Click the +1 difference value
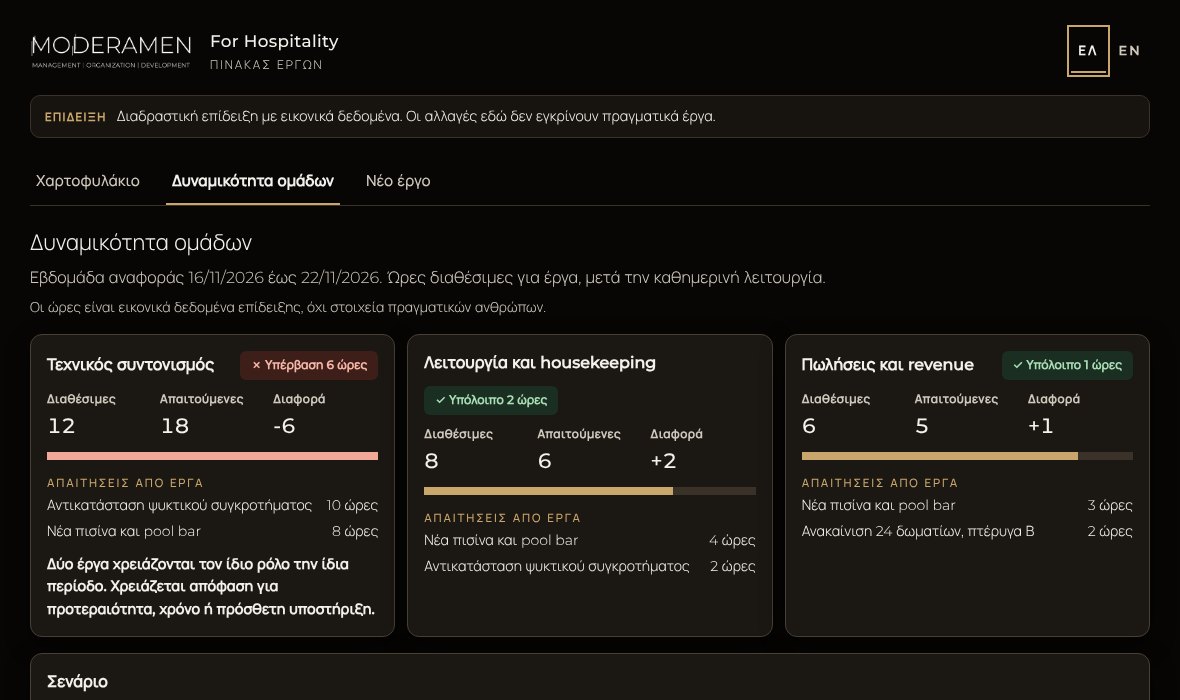Viewport: 1180px width, 700px height. pyautogui.click(x=1040, y=426)
